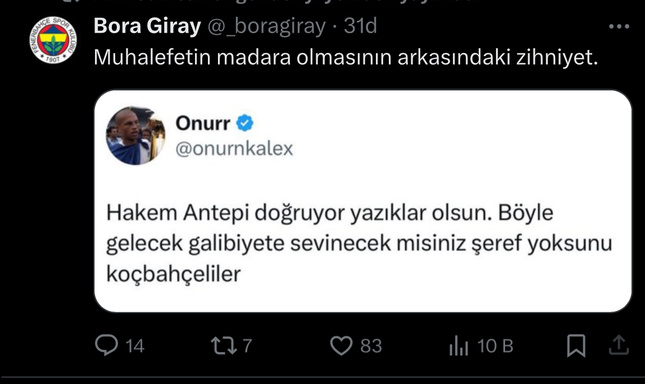Like the tweet with the heart icon

click(x=341, y=346)
